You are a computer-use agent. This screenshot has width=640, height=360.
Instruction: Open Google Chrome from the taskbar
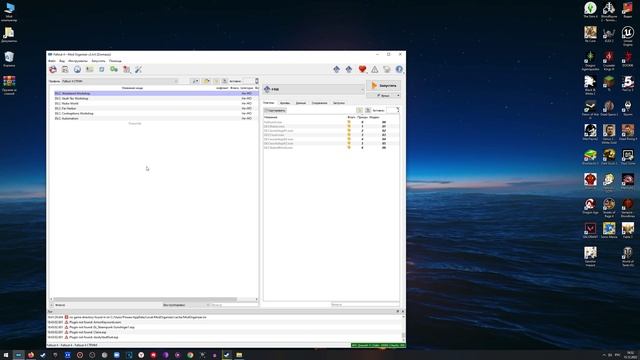point(190,355)
